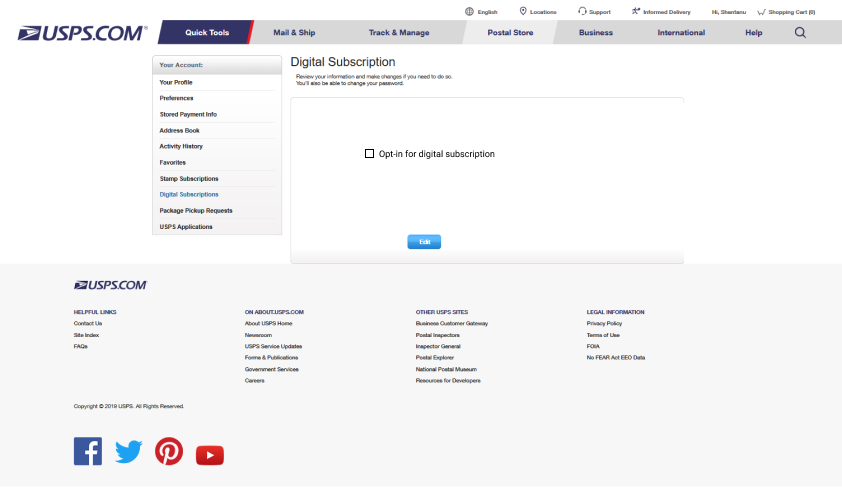This screenshot has width=842, height=491.
Task: Click Resources for Developers link
Action: [x=448, y=381]
